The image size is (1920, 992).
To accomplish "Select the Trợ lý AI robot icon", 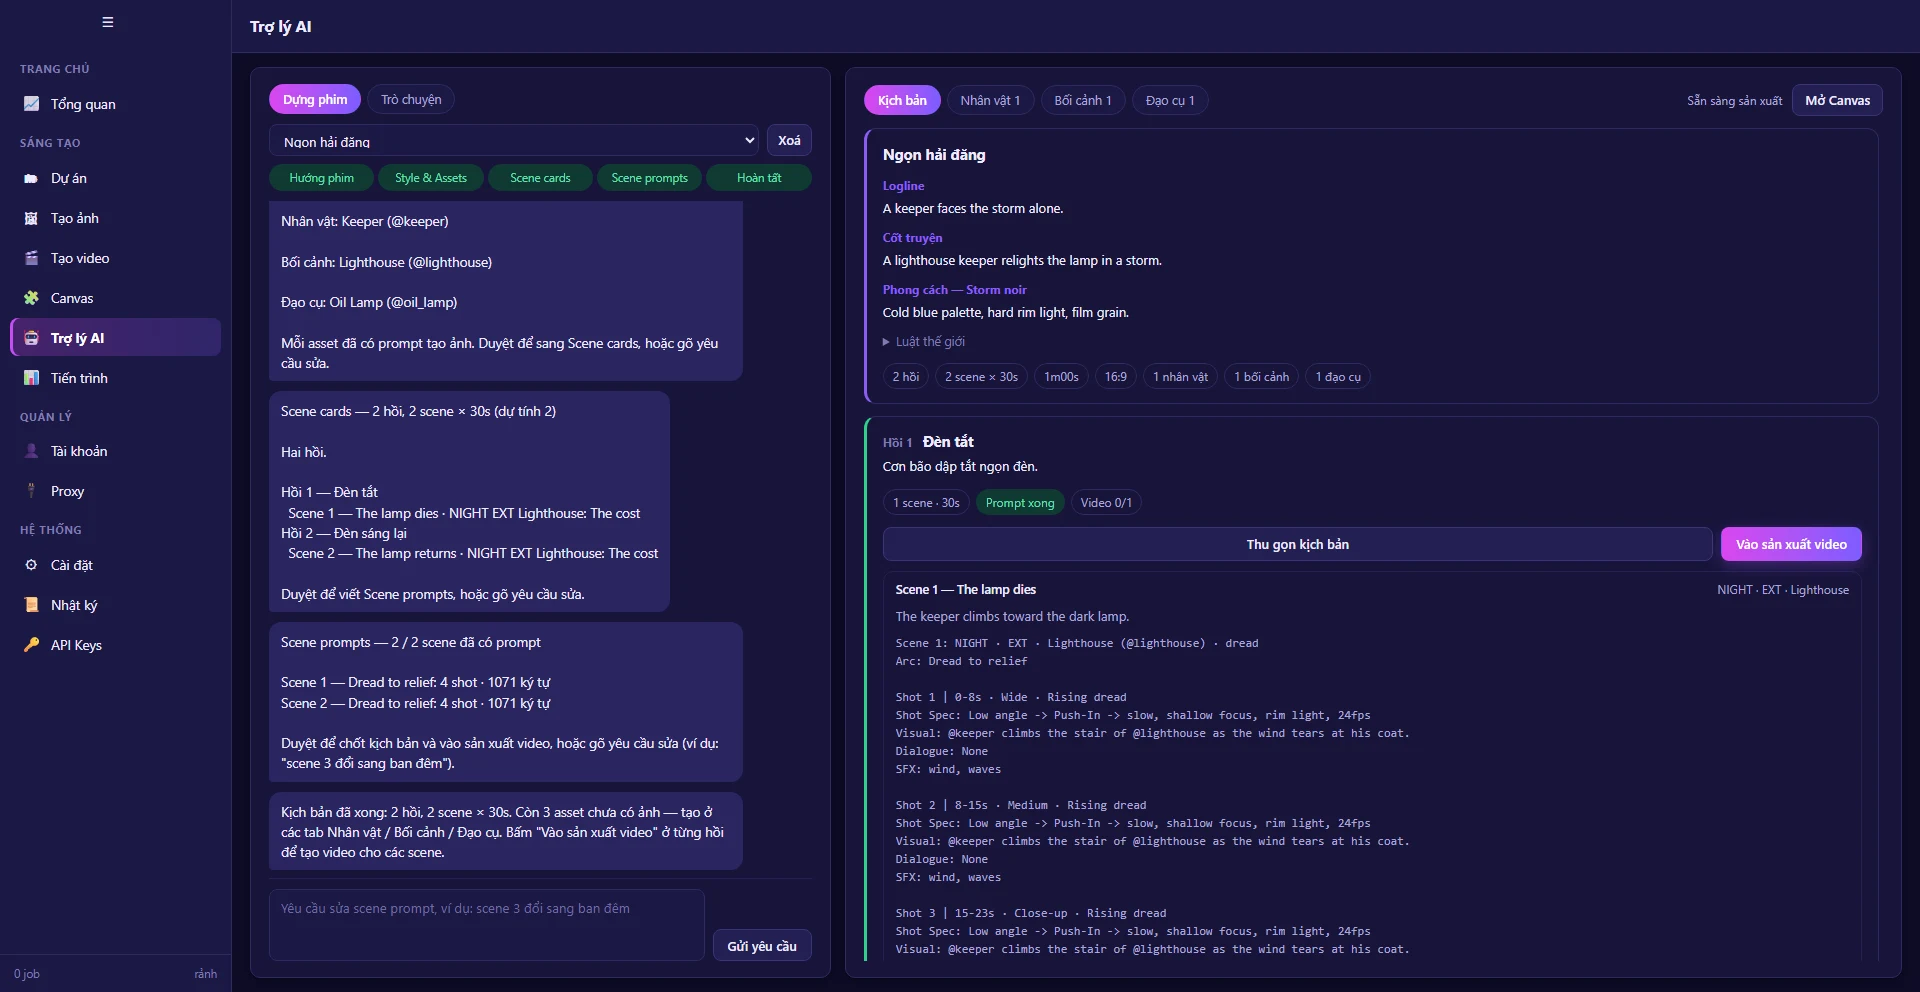I will tap(31, 338).
